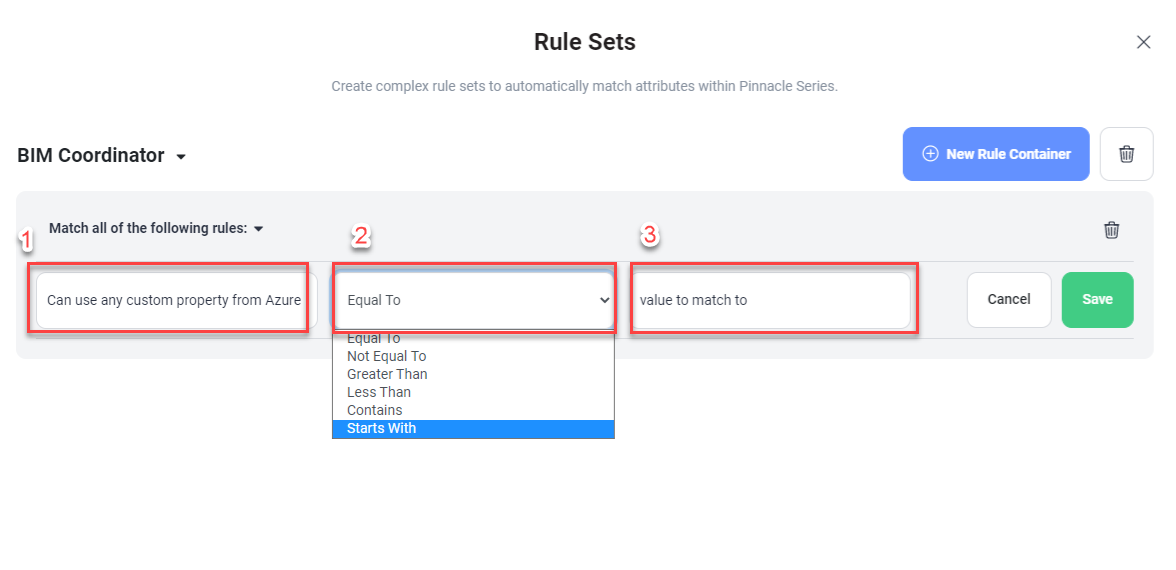Click the Equal To operator combo box

point(473,300)
